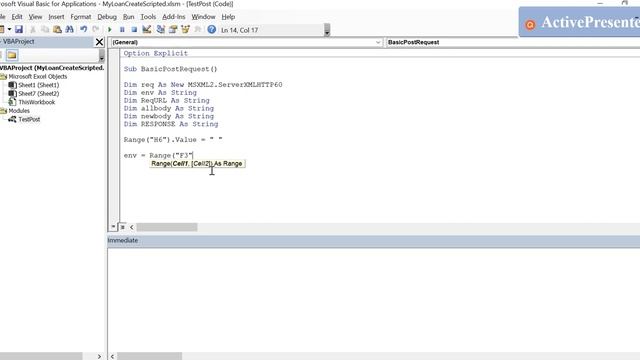
Task: Click the Copy icon in the toolbar
Action: [x=45, y=29]
